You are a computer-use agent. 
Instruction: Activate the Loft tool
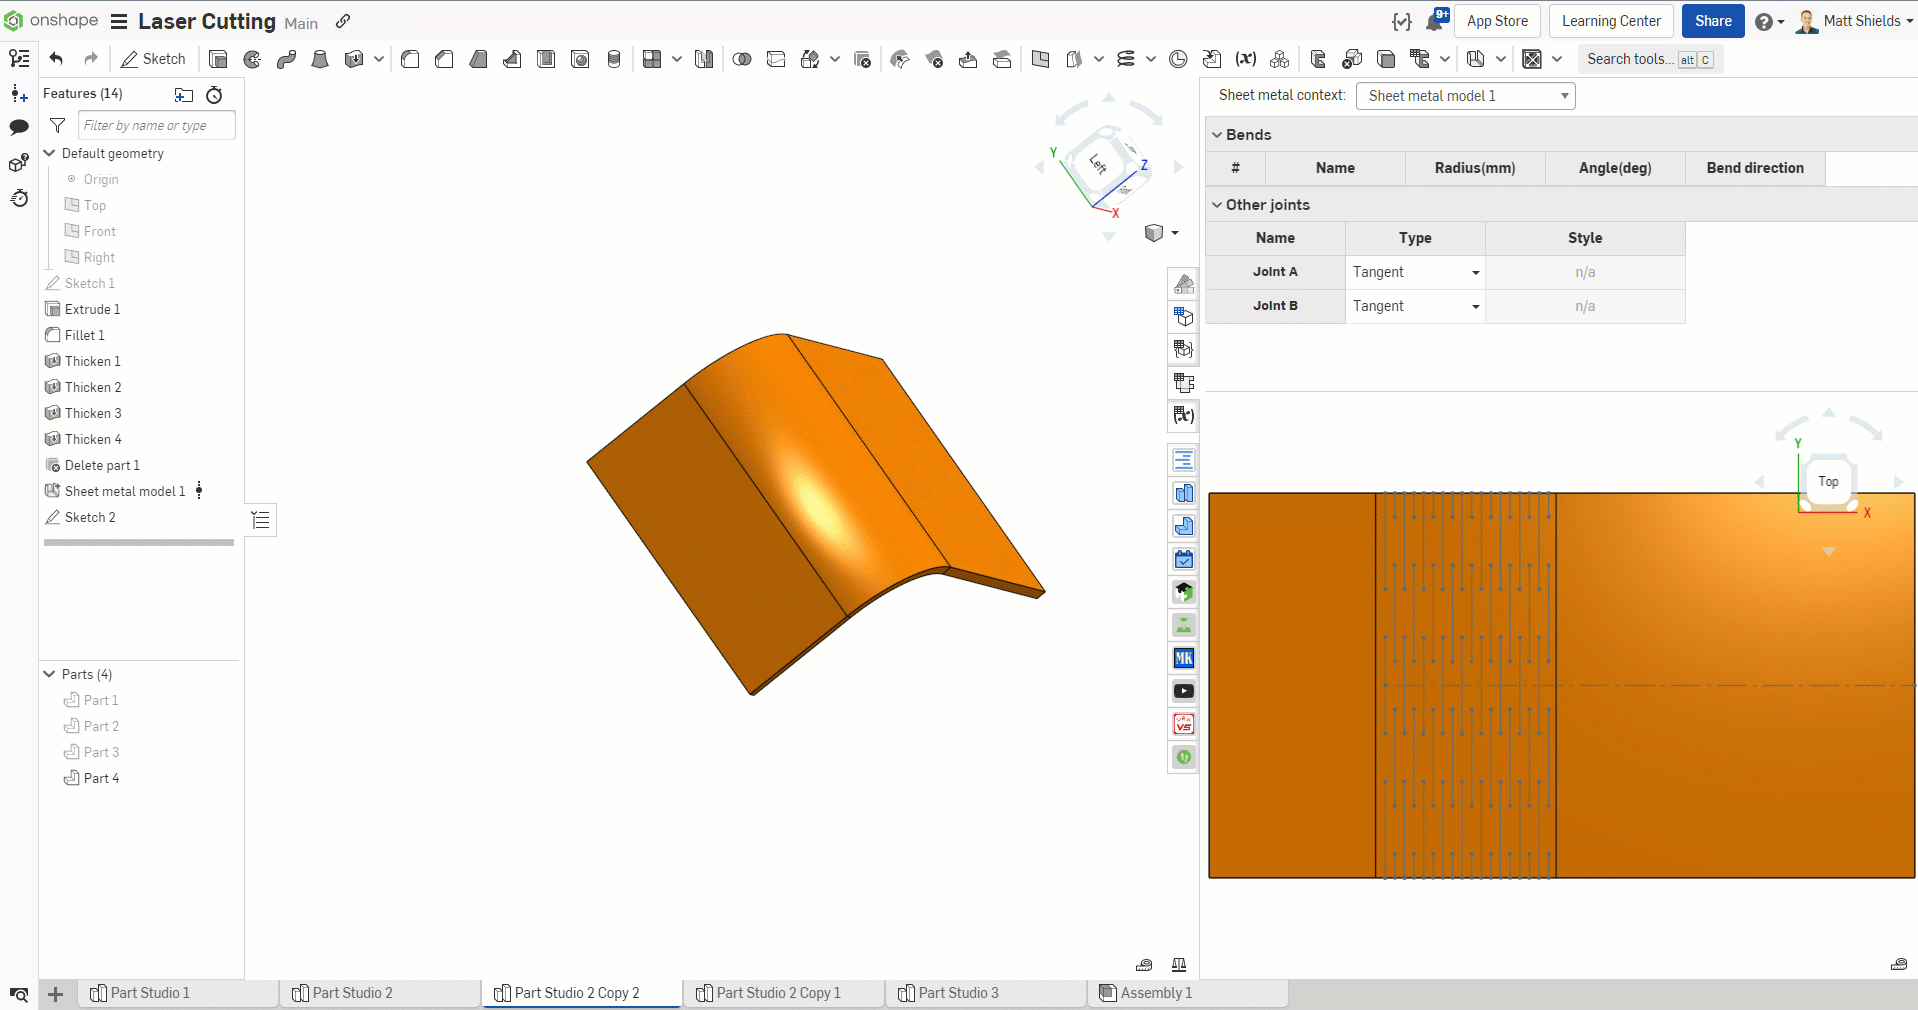coord(320,59)
